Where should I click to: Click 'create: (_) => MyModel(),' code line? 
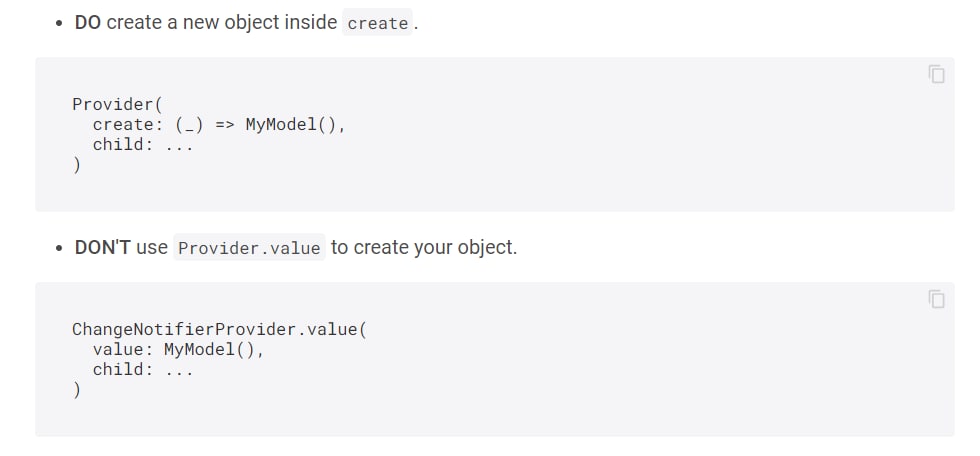[x=219, y=124]
